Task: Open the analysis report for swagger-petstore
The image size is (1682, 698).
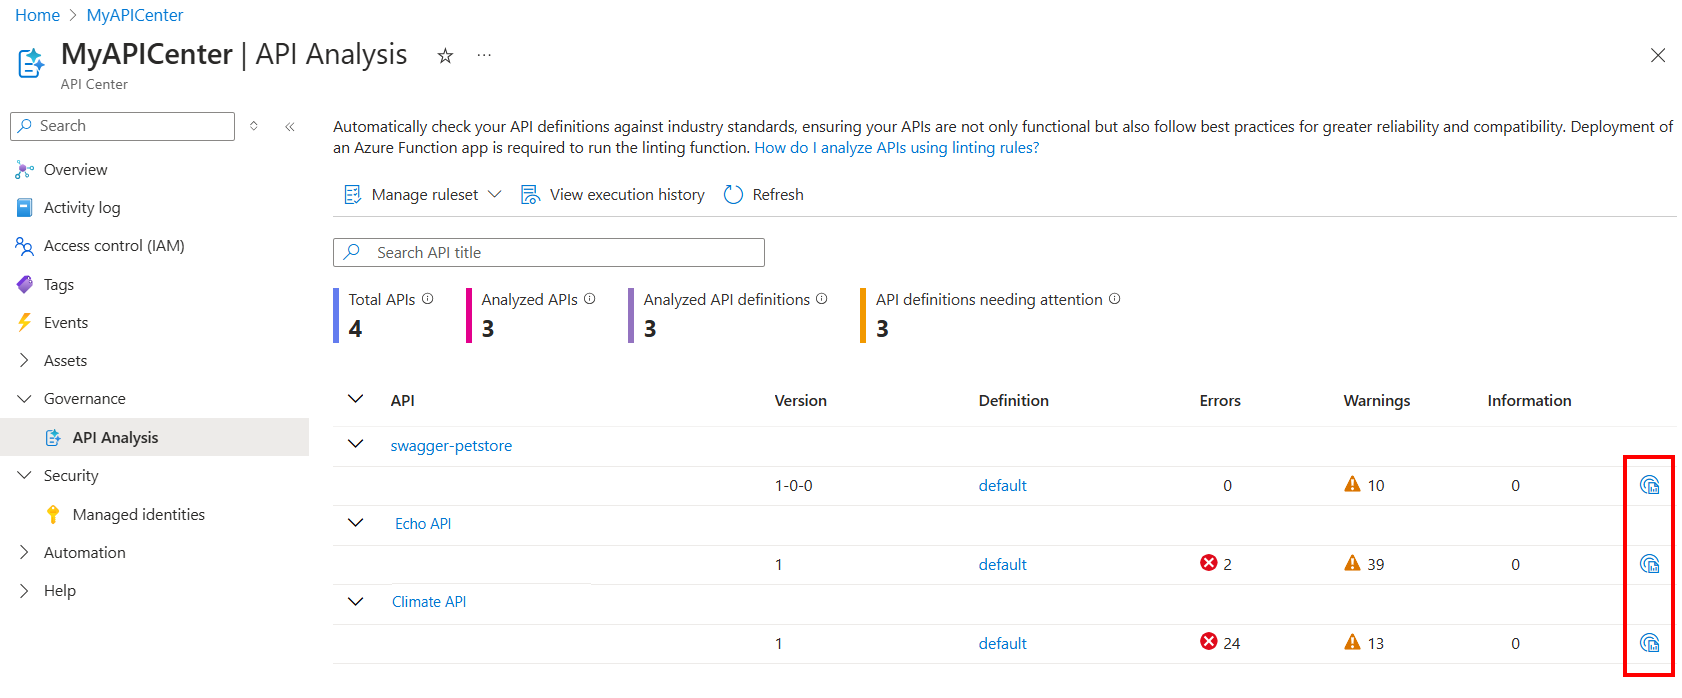Action: pyautogui.click(x=1650, y=485)
